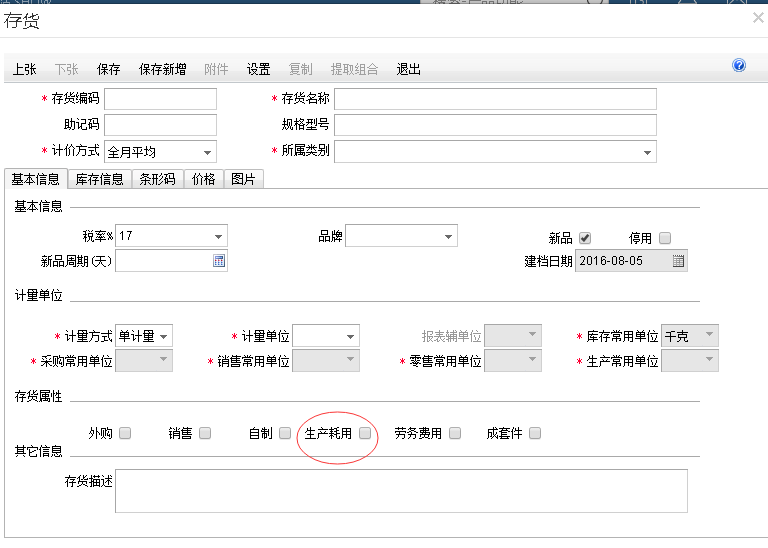Enable the 停用 checkbox

point(665,238)
